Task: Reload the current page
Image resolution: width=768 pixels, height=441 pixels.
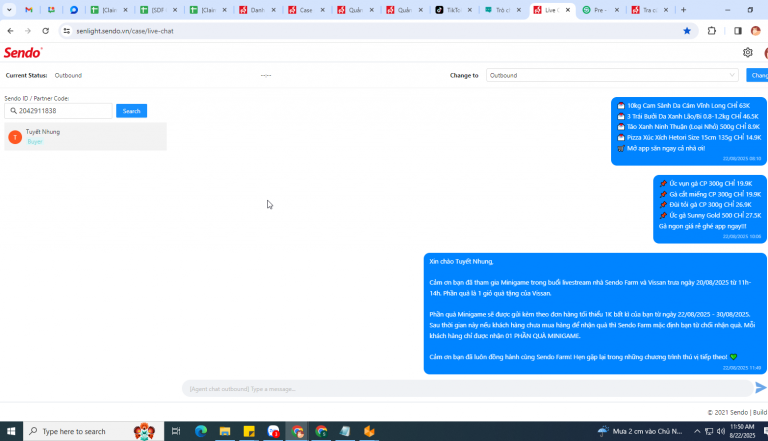Action: pos(46,31)
